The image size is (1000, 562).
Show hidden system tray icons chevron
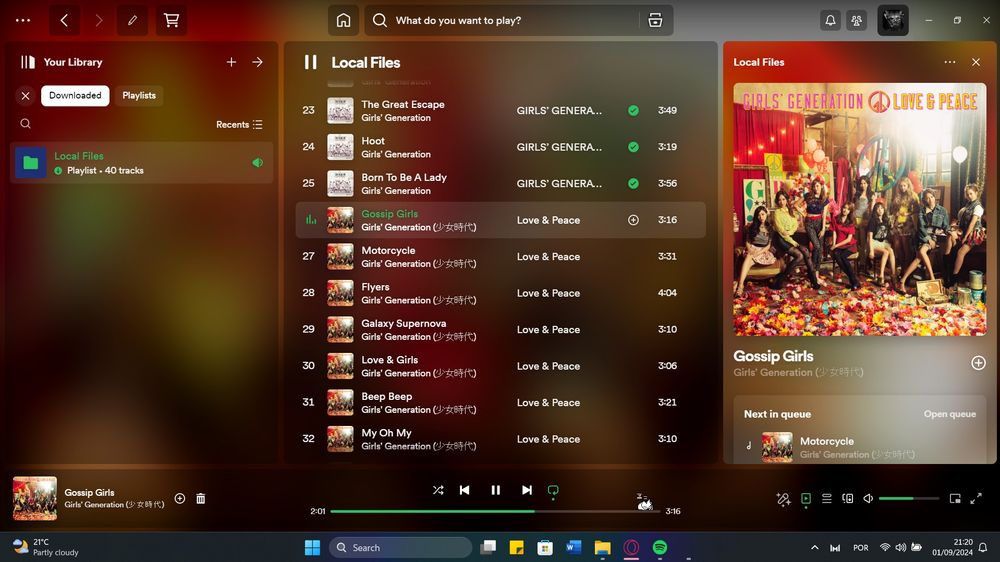point(814,547)
